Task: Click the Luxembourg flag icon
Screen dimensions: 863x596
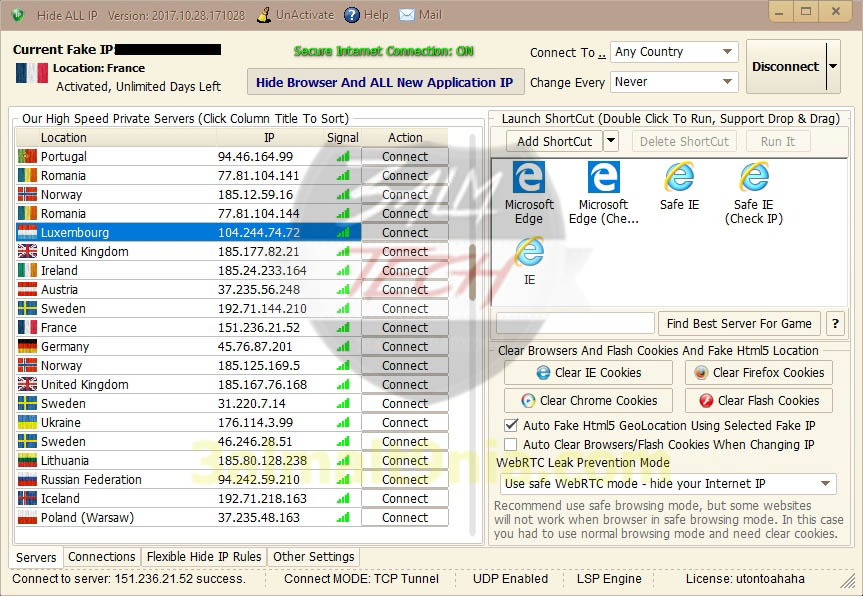Action: pos(27,232)
